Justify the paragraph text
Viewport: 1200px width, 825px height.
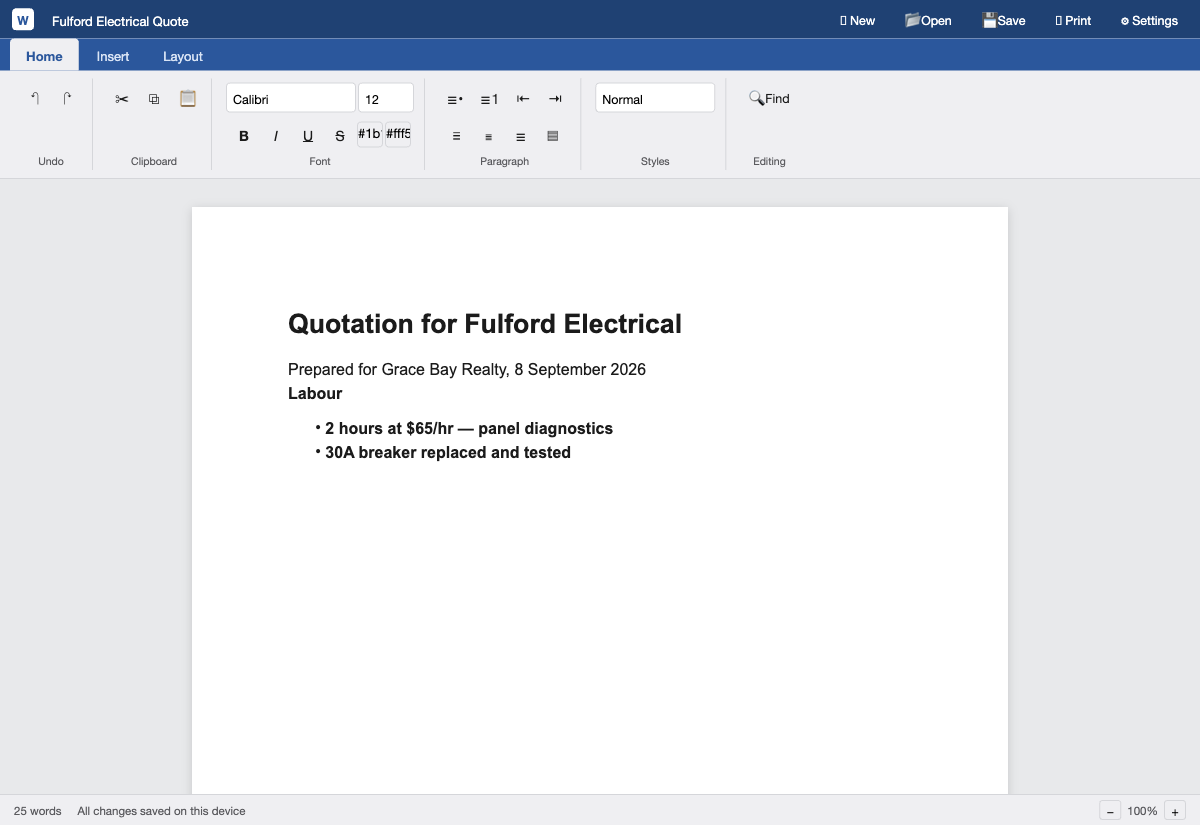[x=553, y=135]
